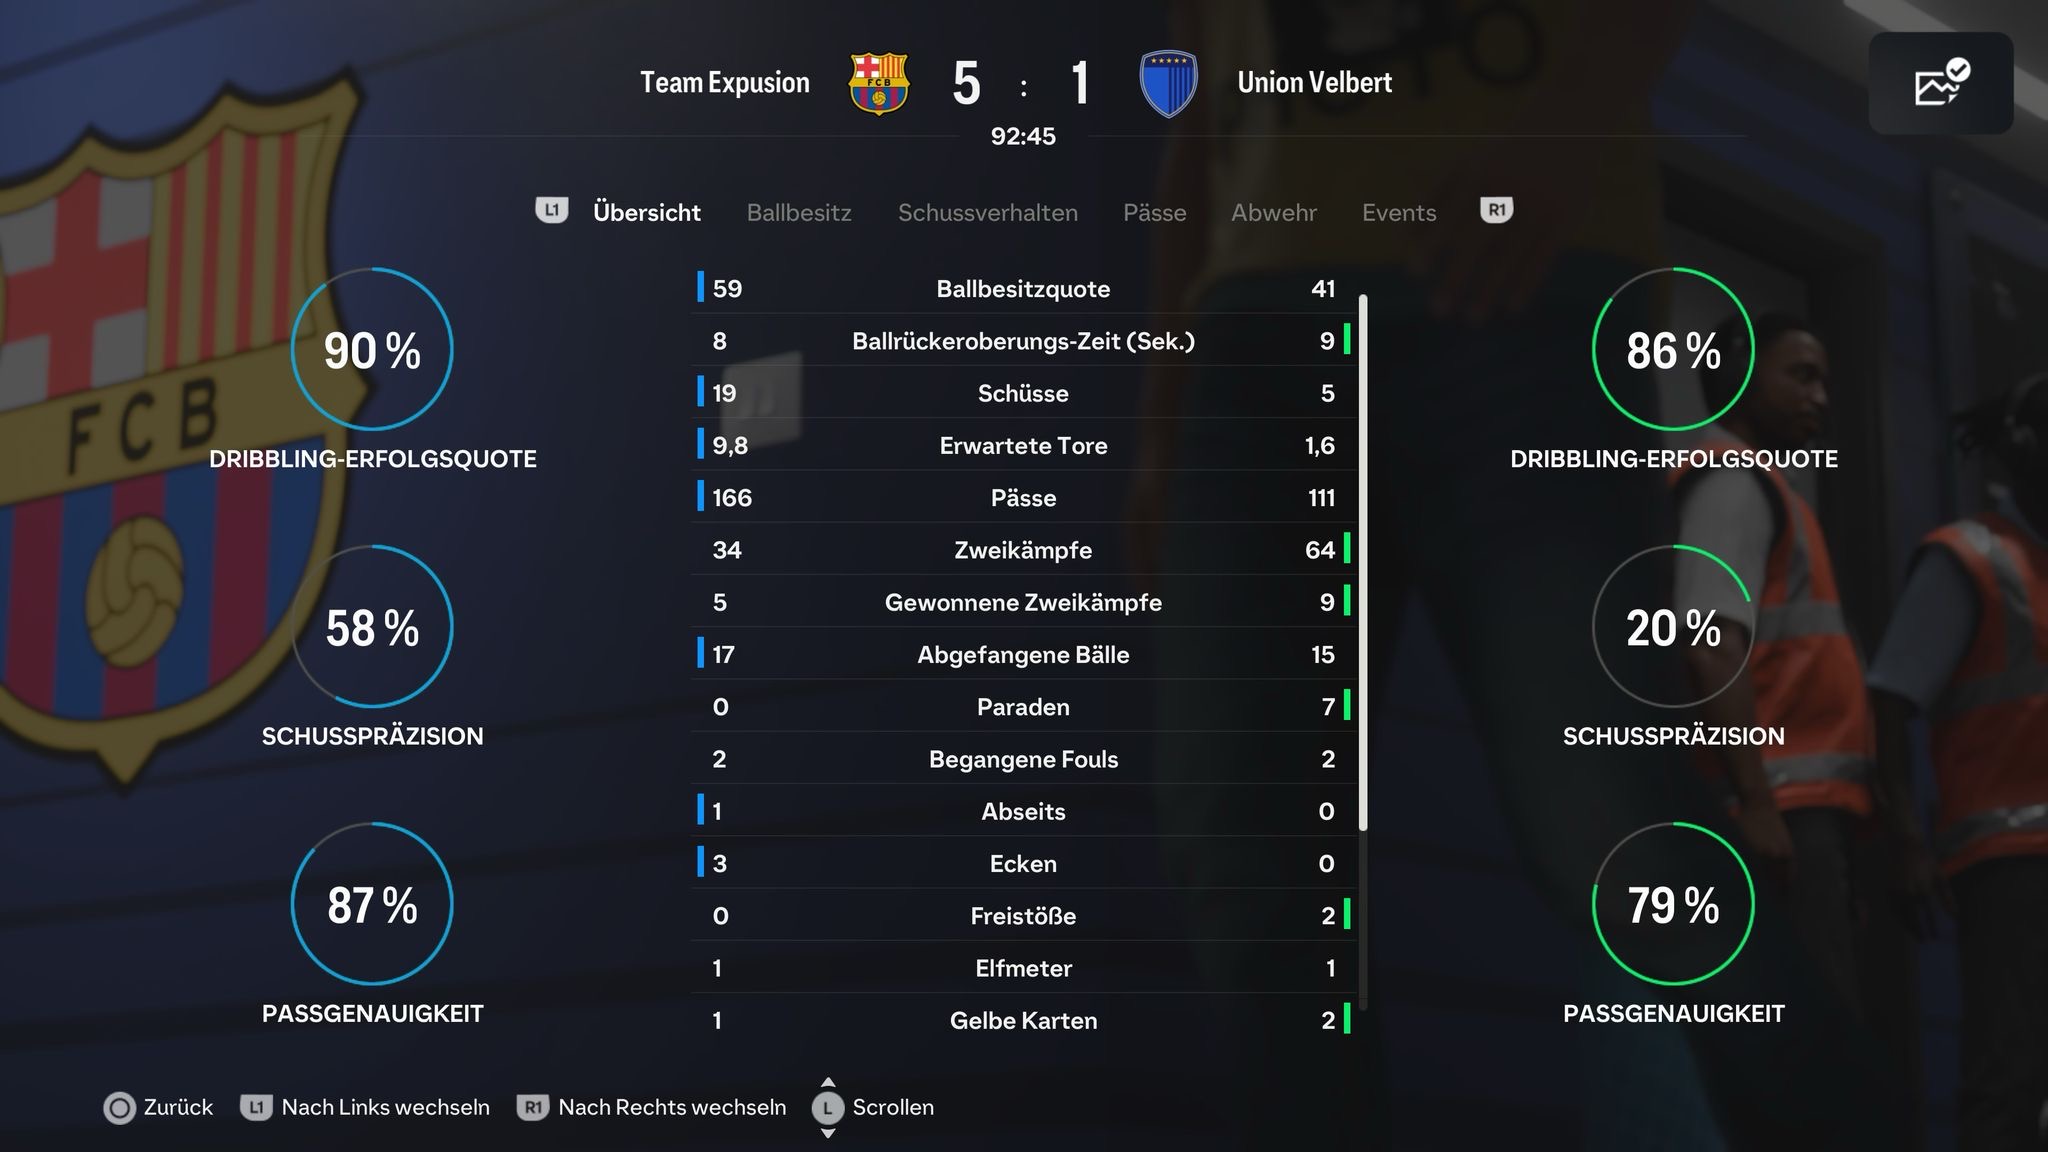The image size is (2048, 1152).
Task: Click the Nach Rechts wechseln label
Action: 672,1107
